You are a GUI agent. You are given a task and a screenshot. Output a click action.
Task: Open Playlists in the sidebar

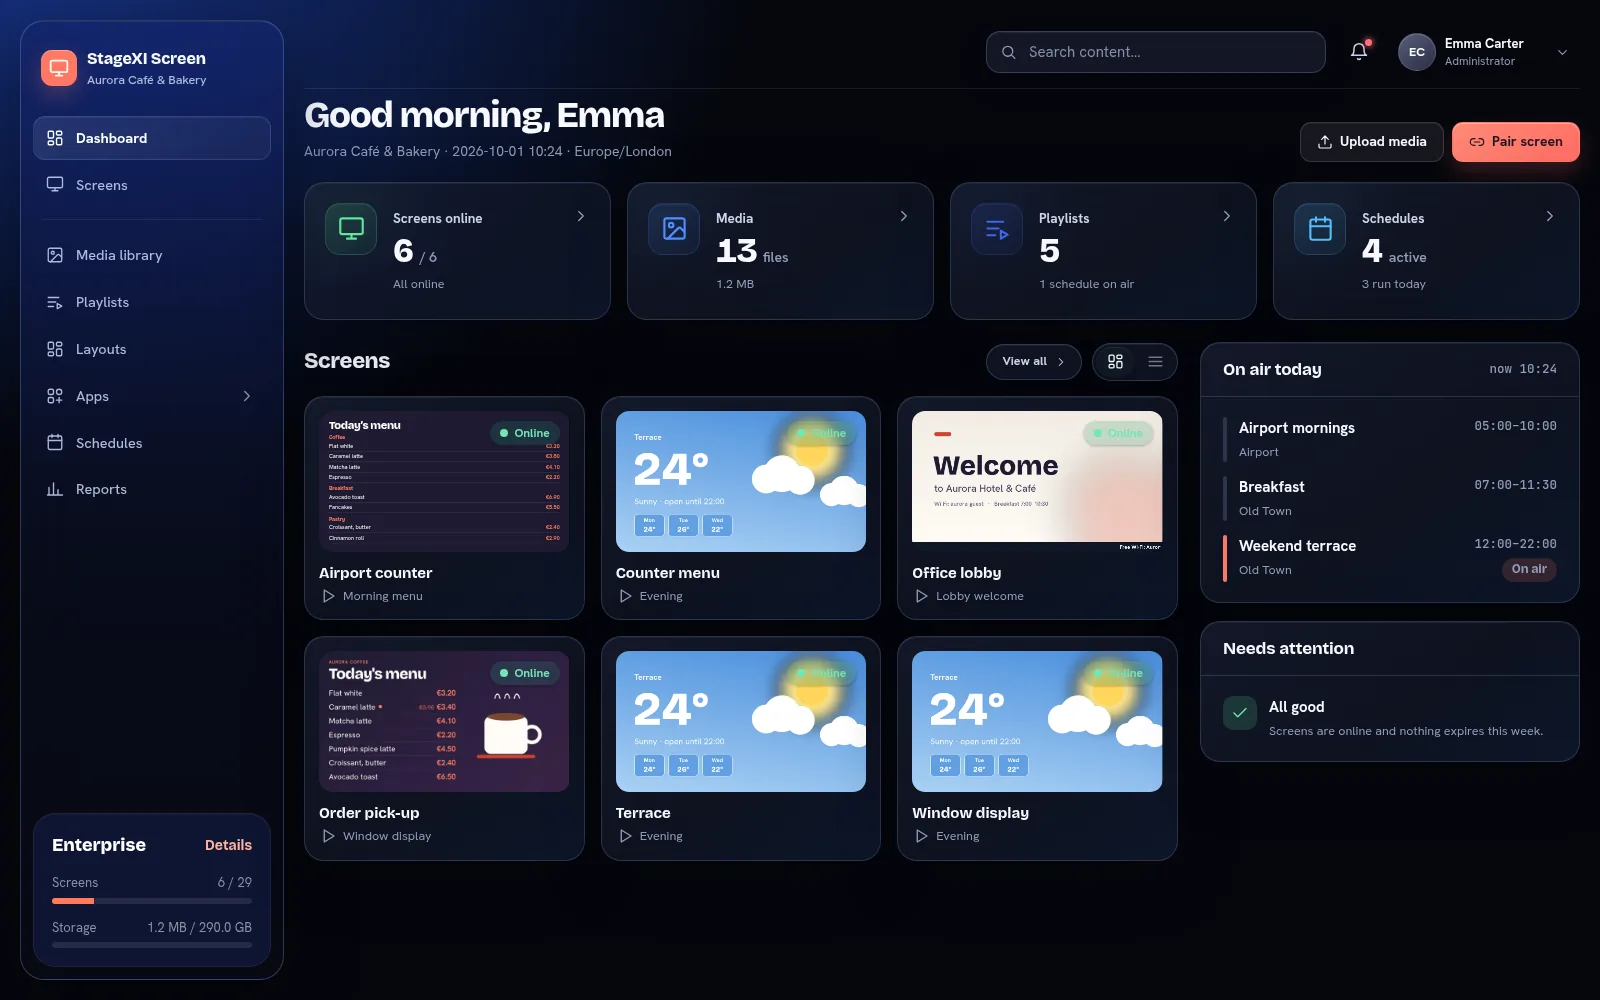click(152, 302)
